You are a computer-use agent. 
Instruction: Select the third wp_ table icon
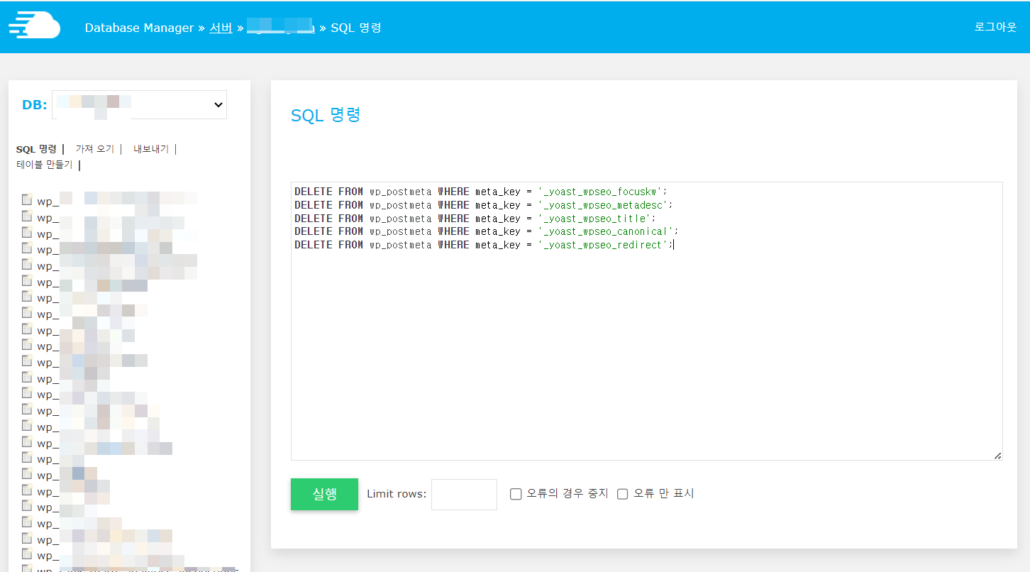26,232
